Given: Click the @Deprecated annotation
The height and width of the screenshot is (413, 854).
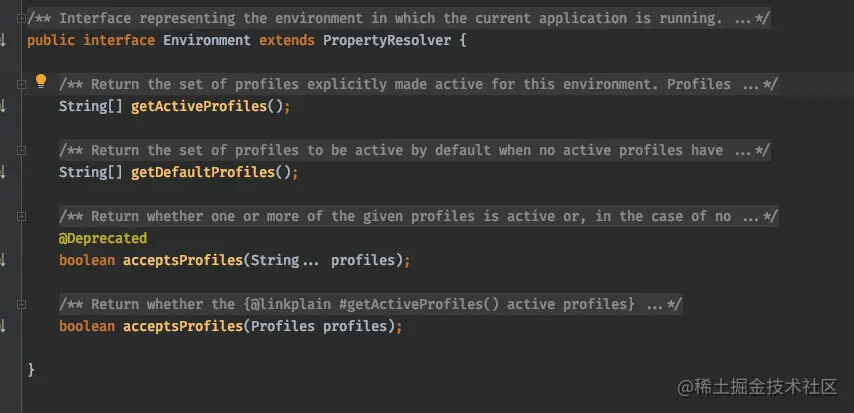Looking at the screenshot, I should [x=103, y=238].
